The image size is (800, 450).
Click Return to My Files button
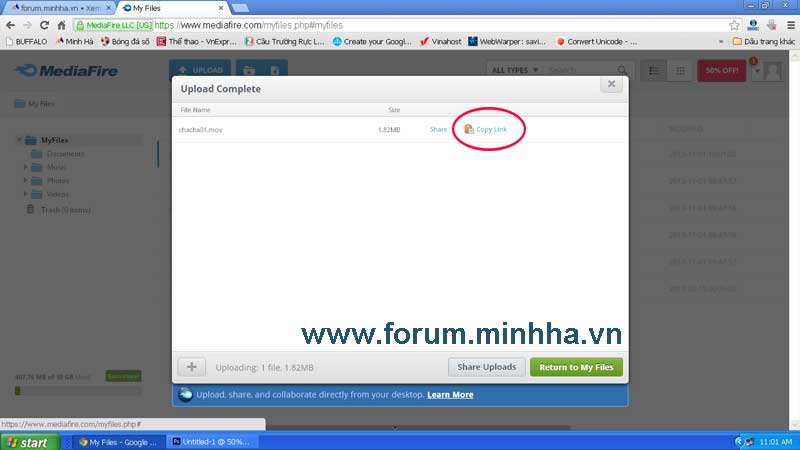point(576,367)
